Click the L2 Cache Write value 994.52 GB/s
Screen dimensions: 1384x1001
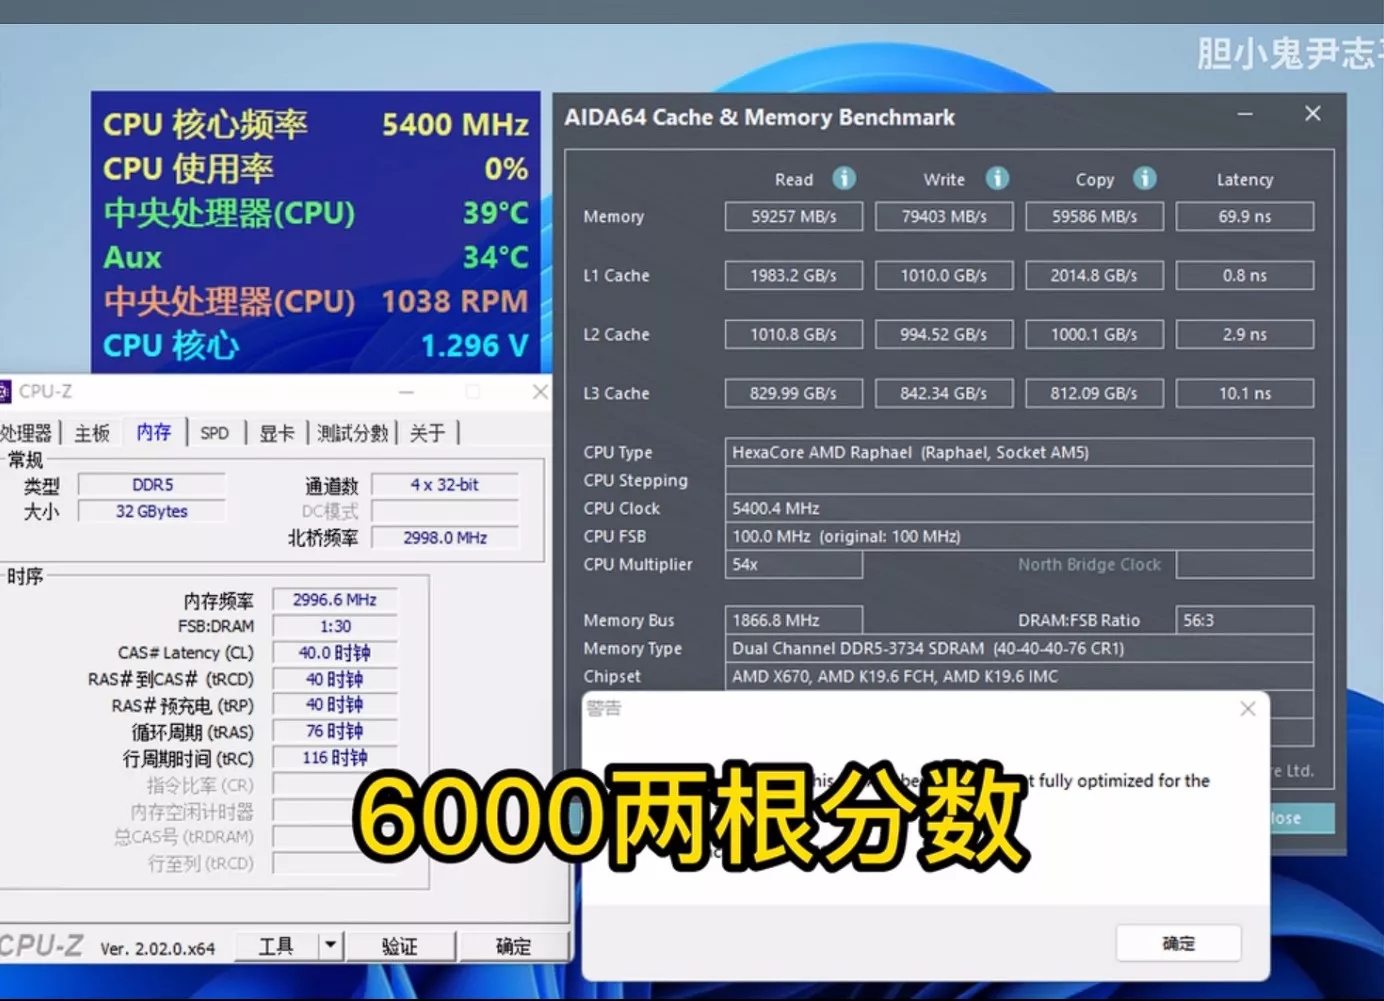point(944,335)
